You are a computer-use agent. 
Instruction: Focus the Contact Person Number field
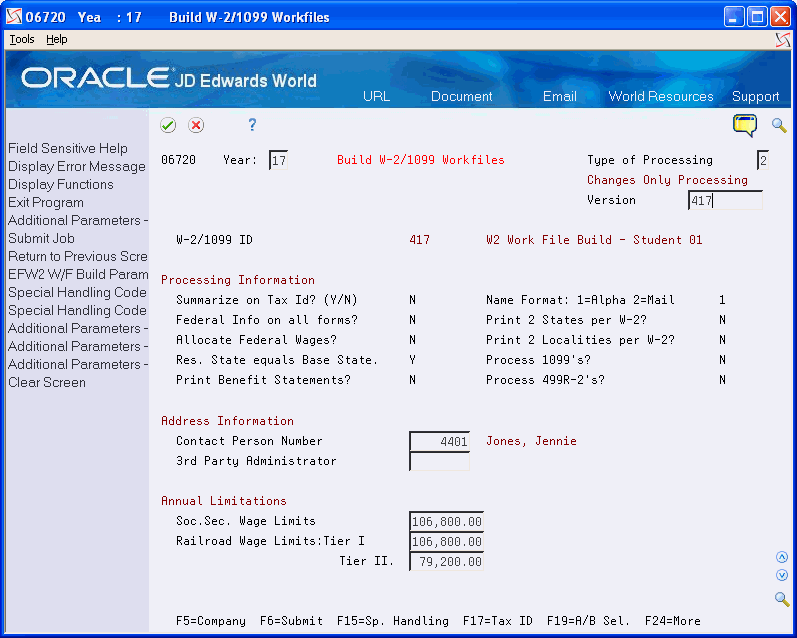(440, 441)
